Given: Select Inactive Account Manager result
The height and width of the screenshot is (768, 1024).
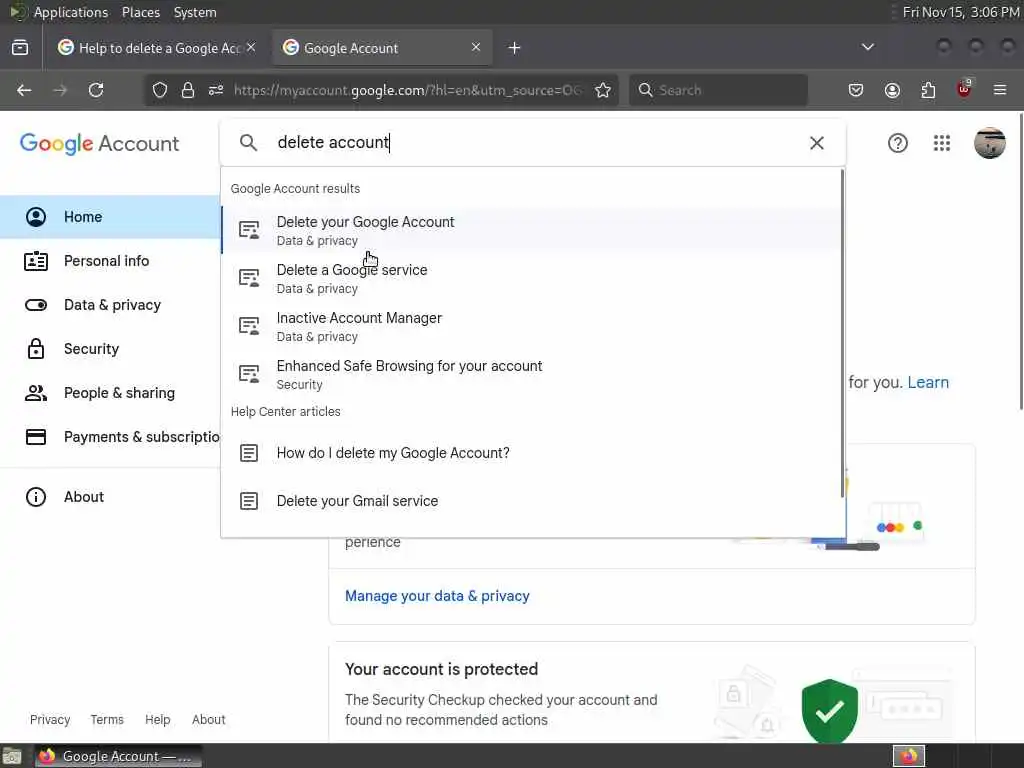Looking at the screenshot, I should coord(532,327).
